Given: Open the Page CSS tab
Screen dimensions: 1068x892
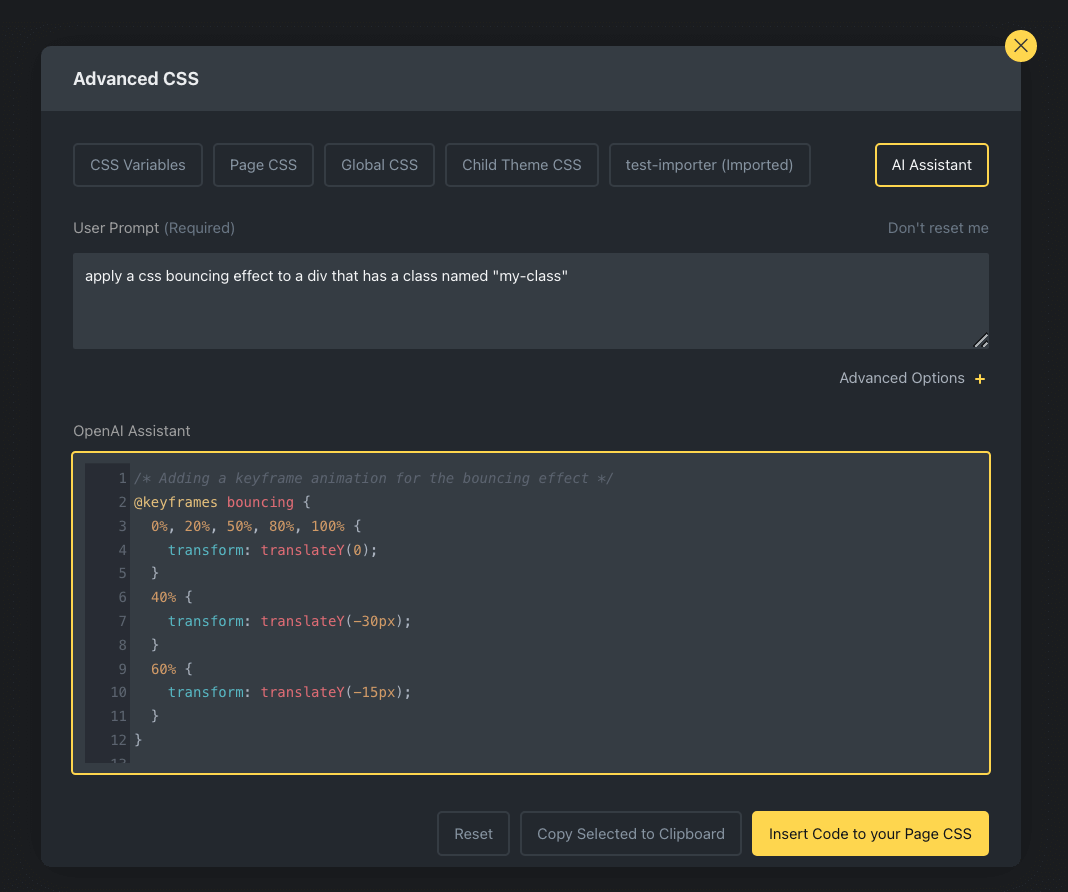Looking at the screenshot, I should click(x=263, y=165).
